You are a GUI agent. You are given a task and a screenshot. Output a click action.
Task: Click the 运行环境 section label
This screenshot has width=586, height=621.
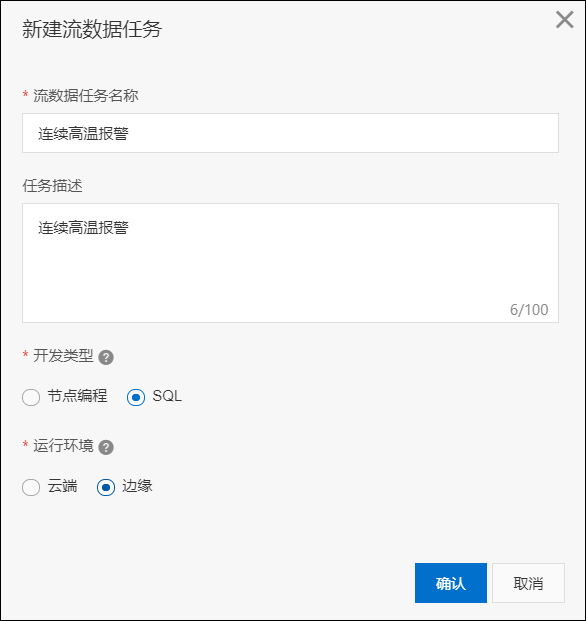tap(63, 446)
